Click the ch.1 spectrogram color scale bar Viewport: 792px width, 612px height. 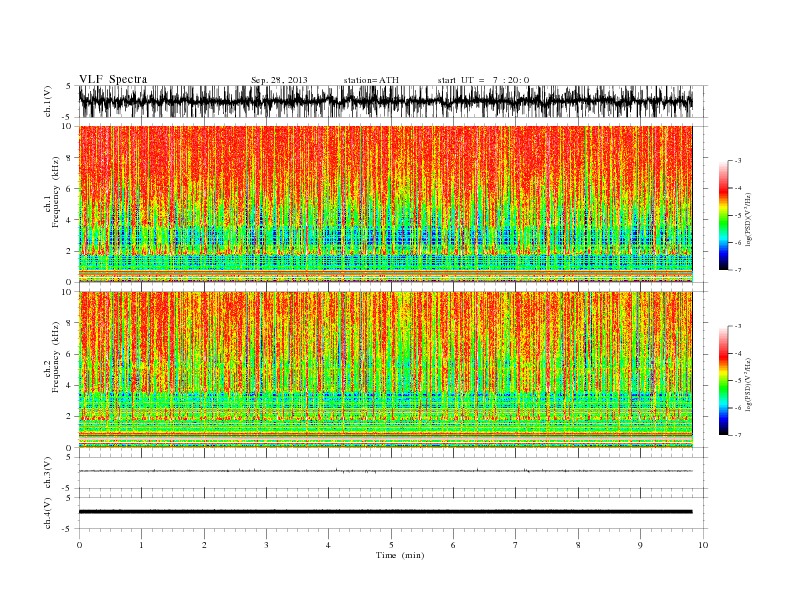pos(724,216)
